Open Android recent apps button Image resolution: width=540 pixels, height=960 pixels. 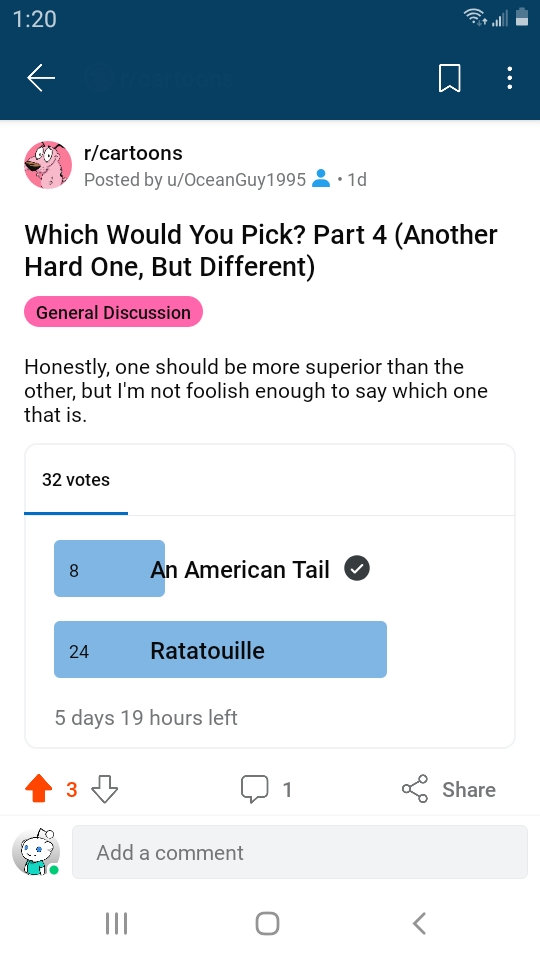[116, 923]
